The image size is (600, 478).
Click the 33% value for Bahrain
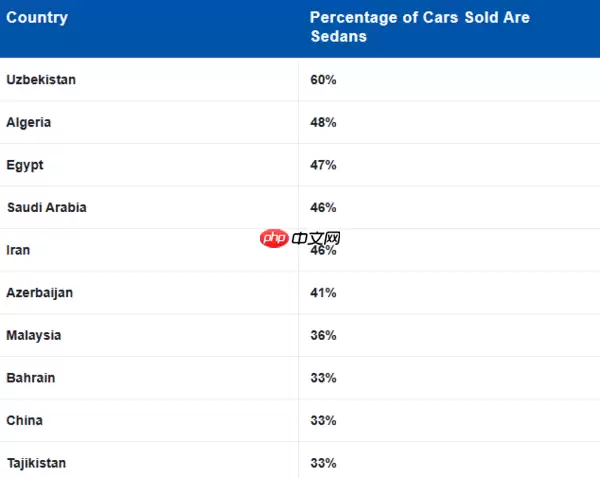[323, 378]
